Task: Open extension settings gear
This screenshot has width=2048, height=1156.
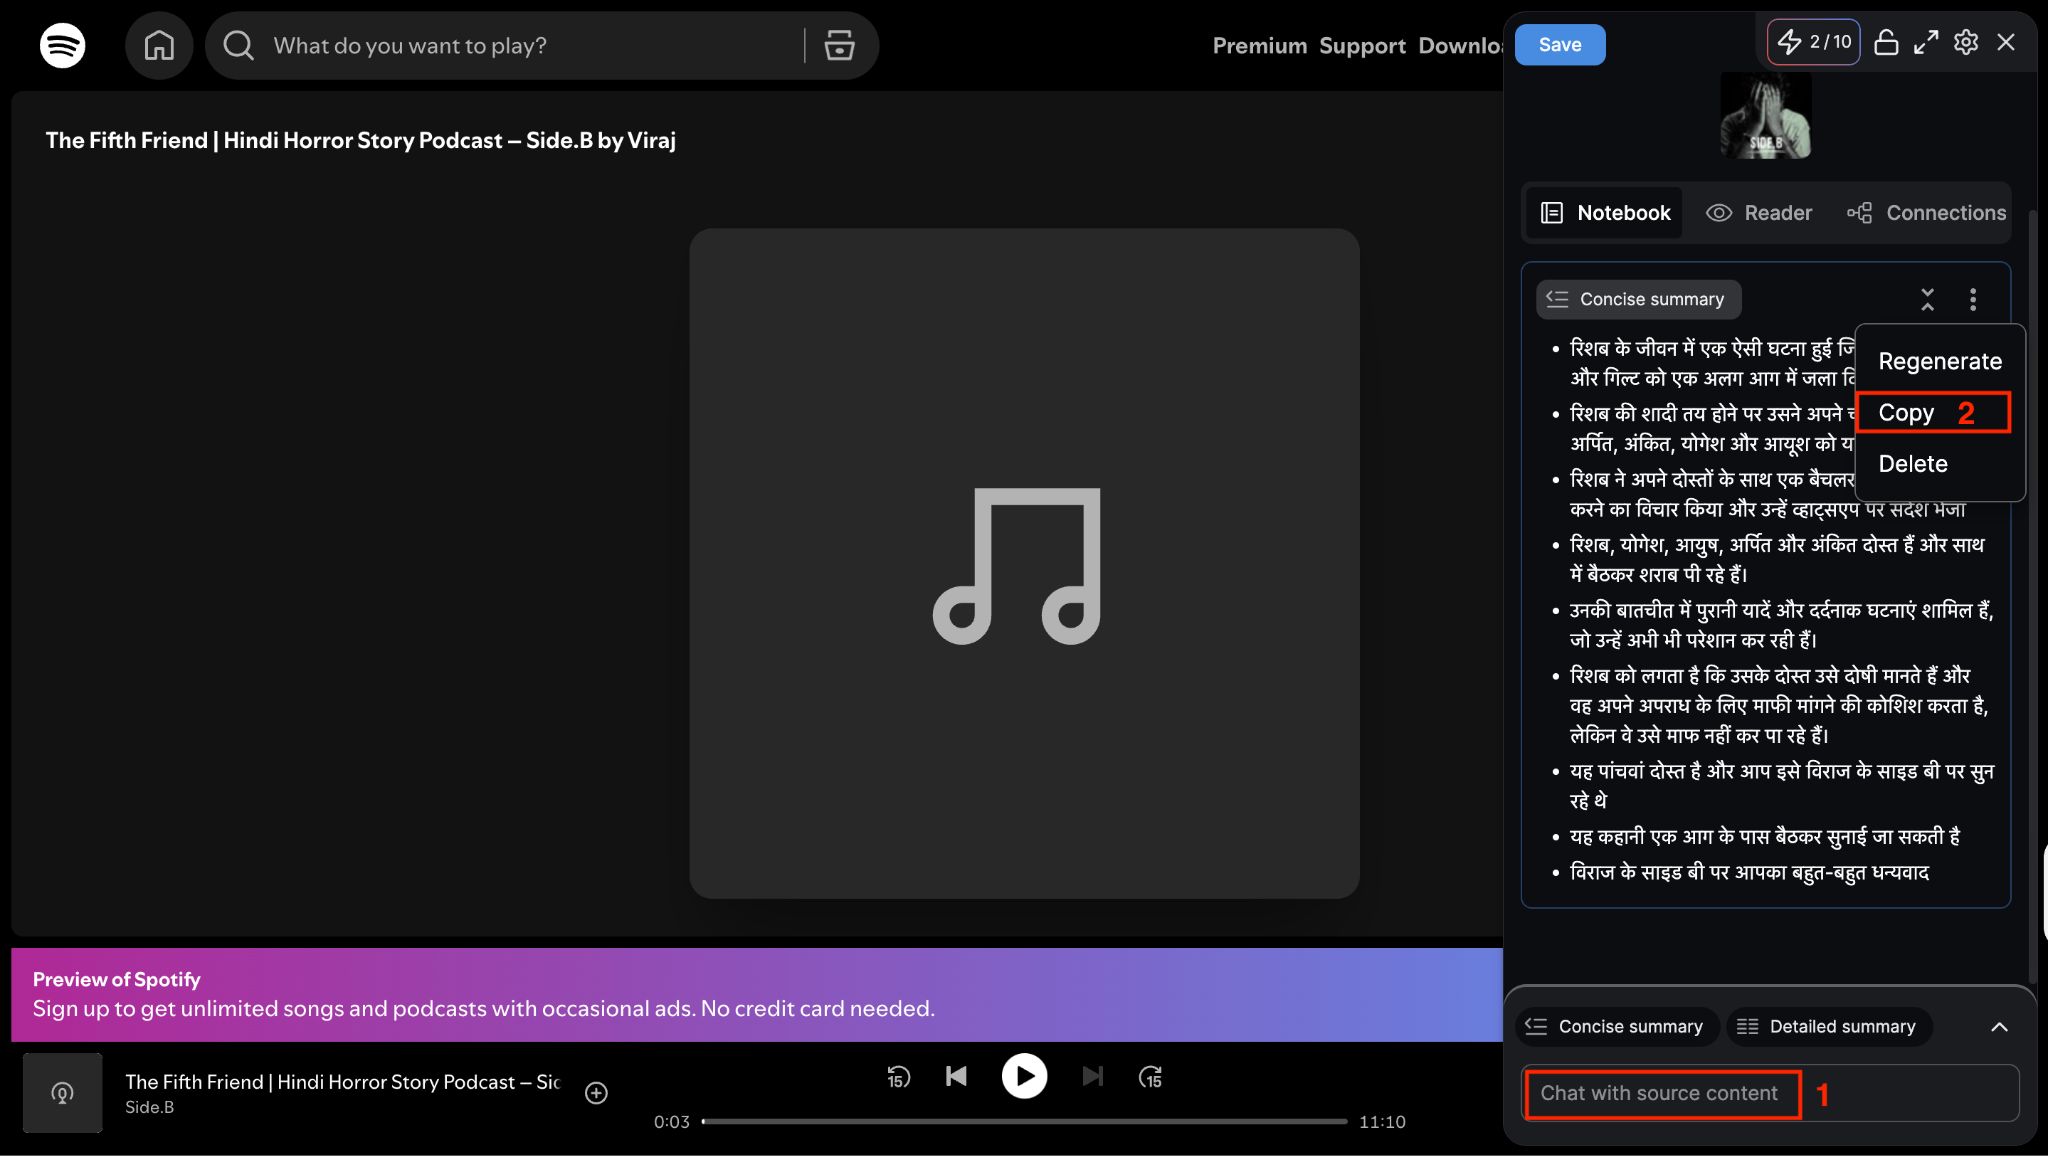Action: pos(1966,42)
